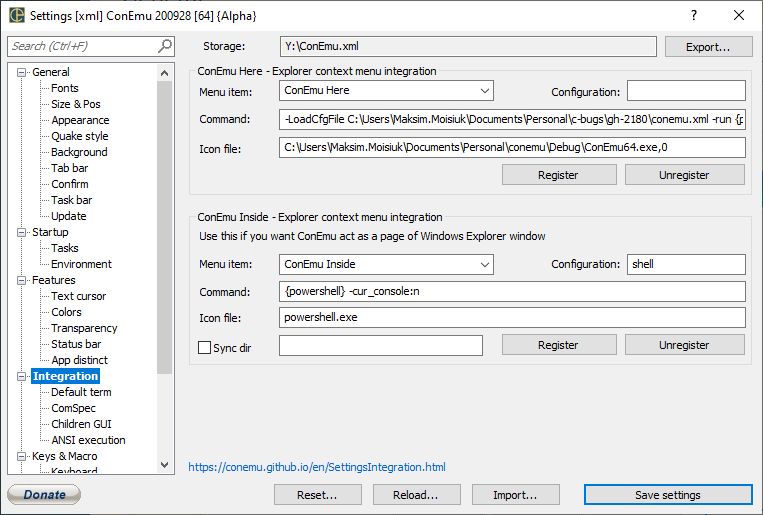
Task: Select Confirm in the tree
Action: [x=70, y=184]
